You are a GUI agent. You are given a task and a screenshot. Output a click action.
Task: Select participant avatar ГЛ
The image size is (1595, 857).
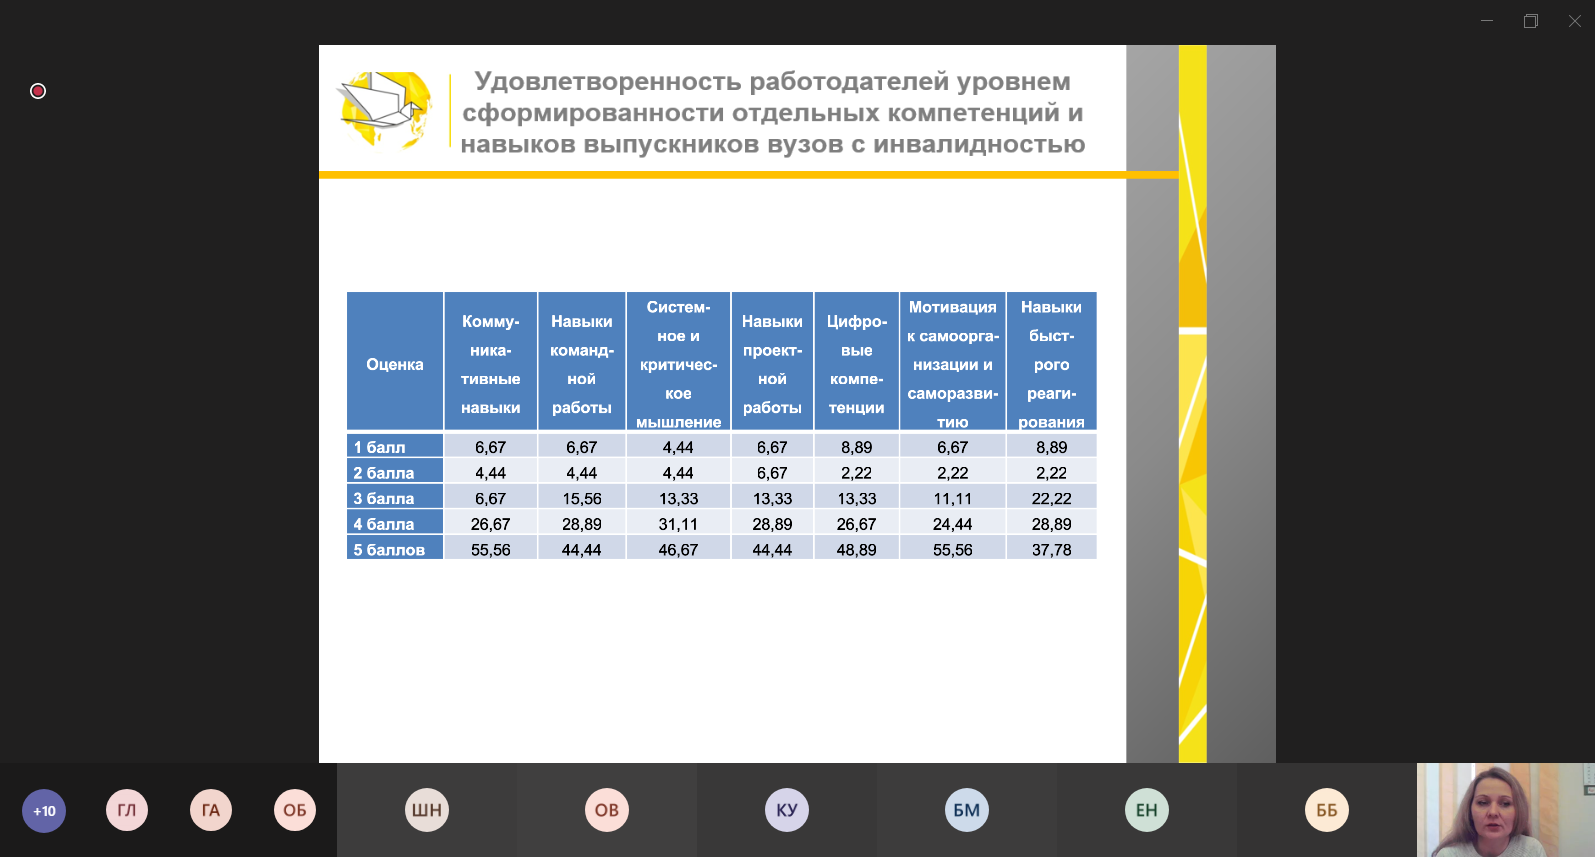[x=127, y=810]
